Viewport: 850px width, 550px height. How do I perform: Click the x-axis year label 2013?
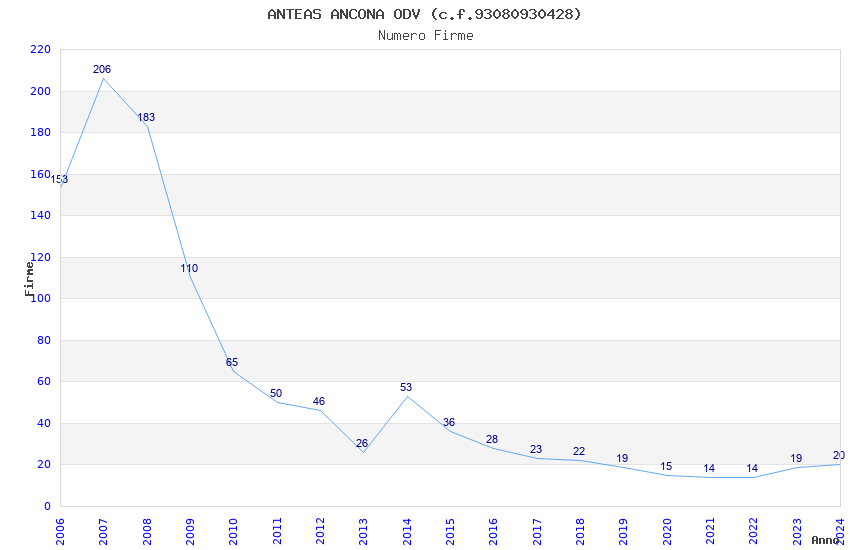(363, 532)
